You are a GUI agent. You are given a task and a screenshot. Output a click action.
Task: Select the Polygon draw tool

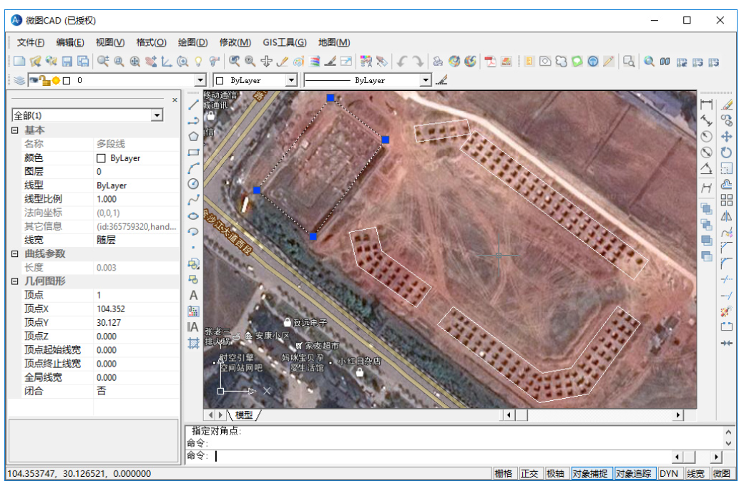193,135
